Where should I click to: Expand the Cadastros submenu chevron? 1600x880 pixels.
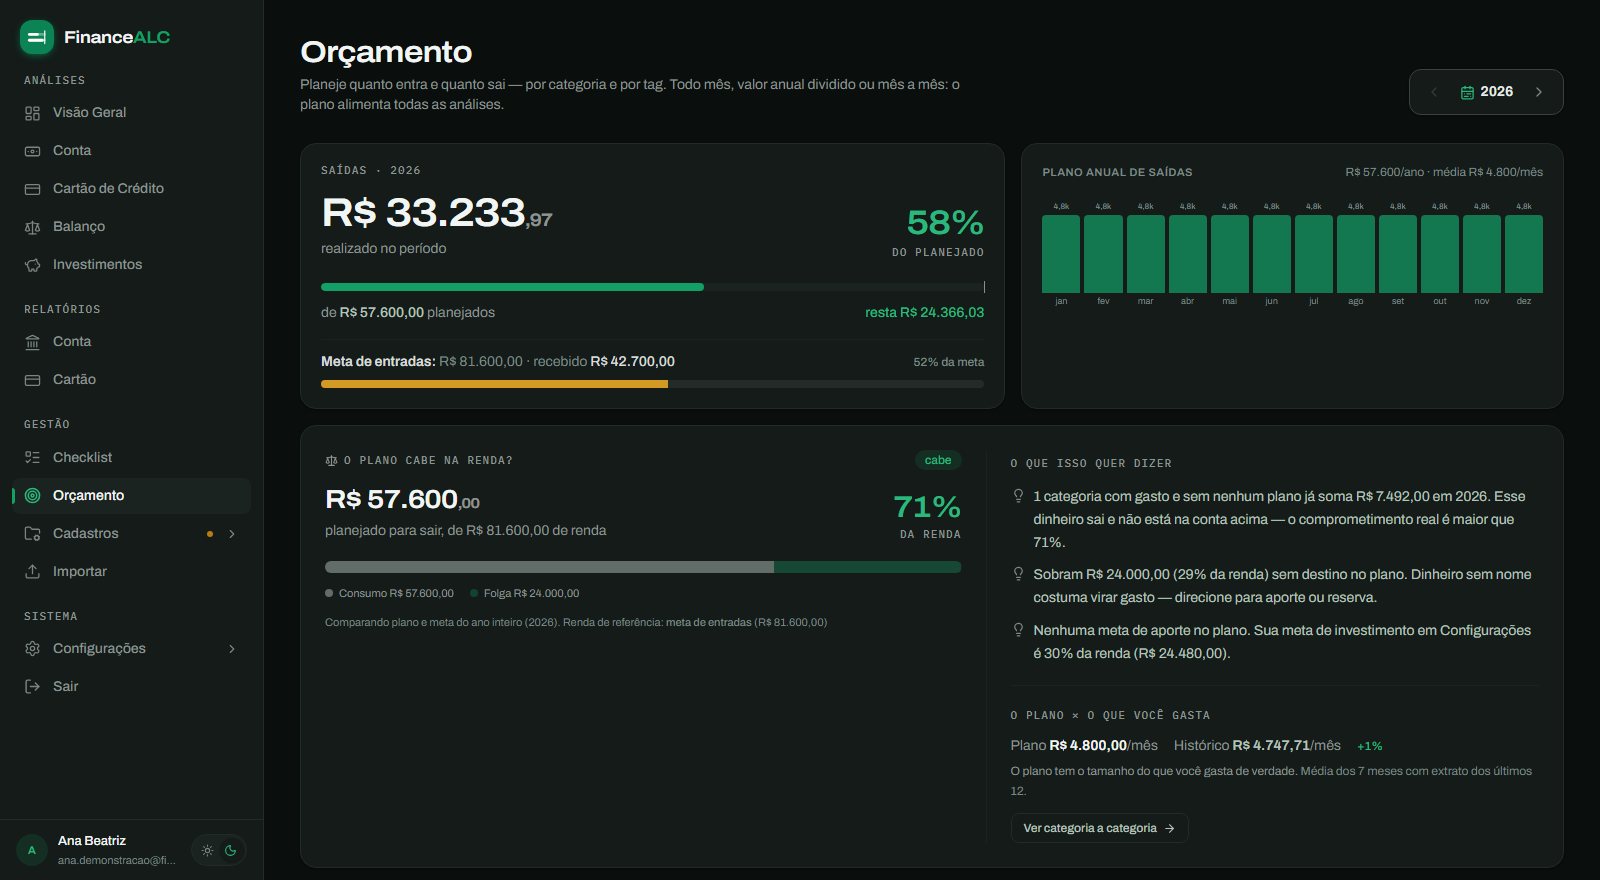click(232, 534)
